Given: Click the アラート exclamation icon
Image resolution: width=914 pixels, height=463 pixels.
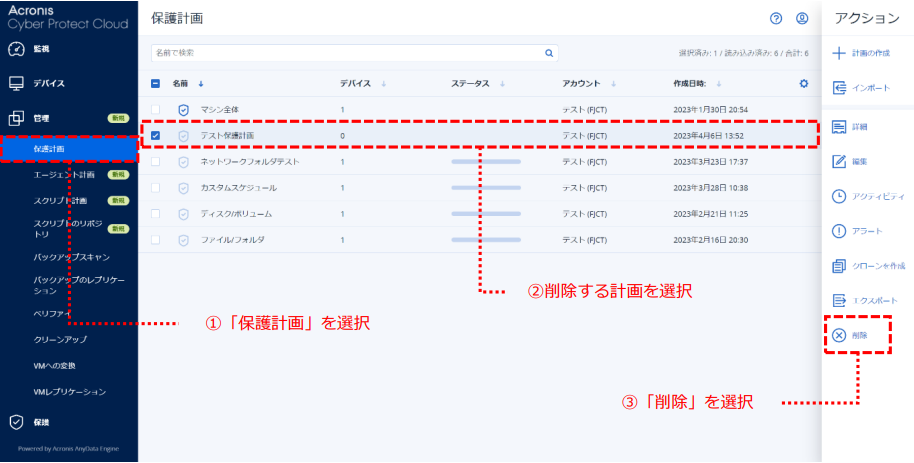Looking at the screenshot, I should pos(840,231).
